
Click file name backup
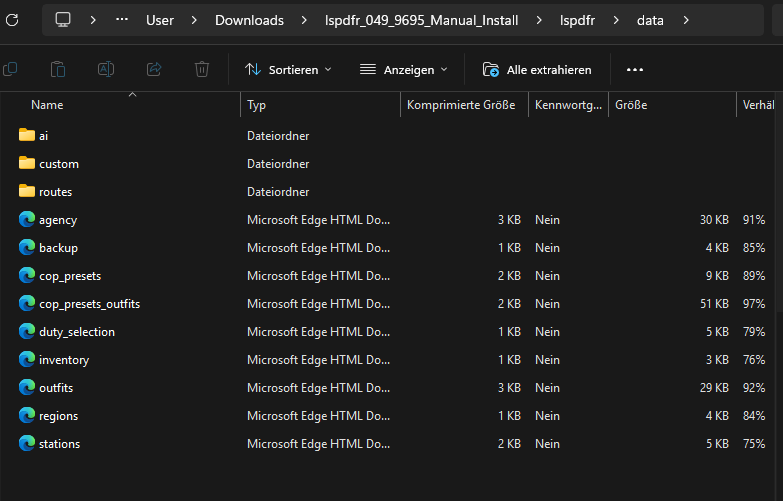point(58,248)
